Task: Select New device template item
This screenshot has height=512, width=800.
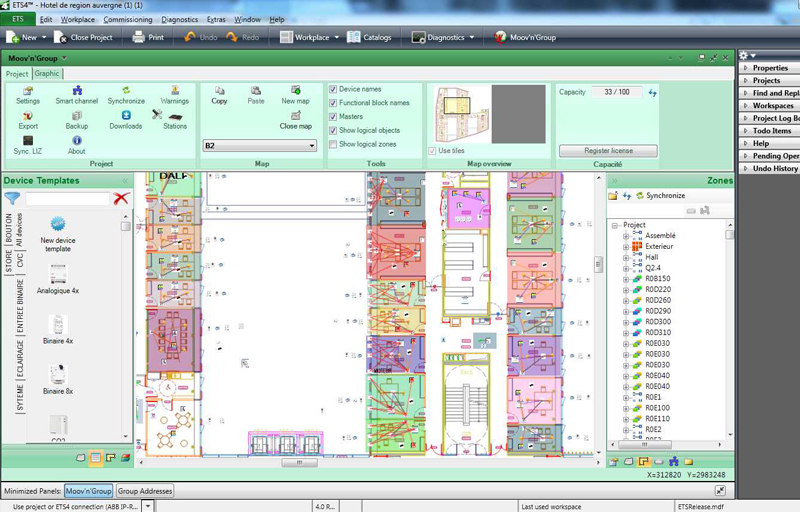Action: click(x=58, y=234)
